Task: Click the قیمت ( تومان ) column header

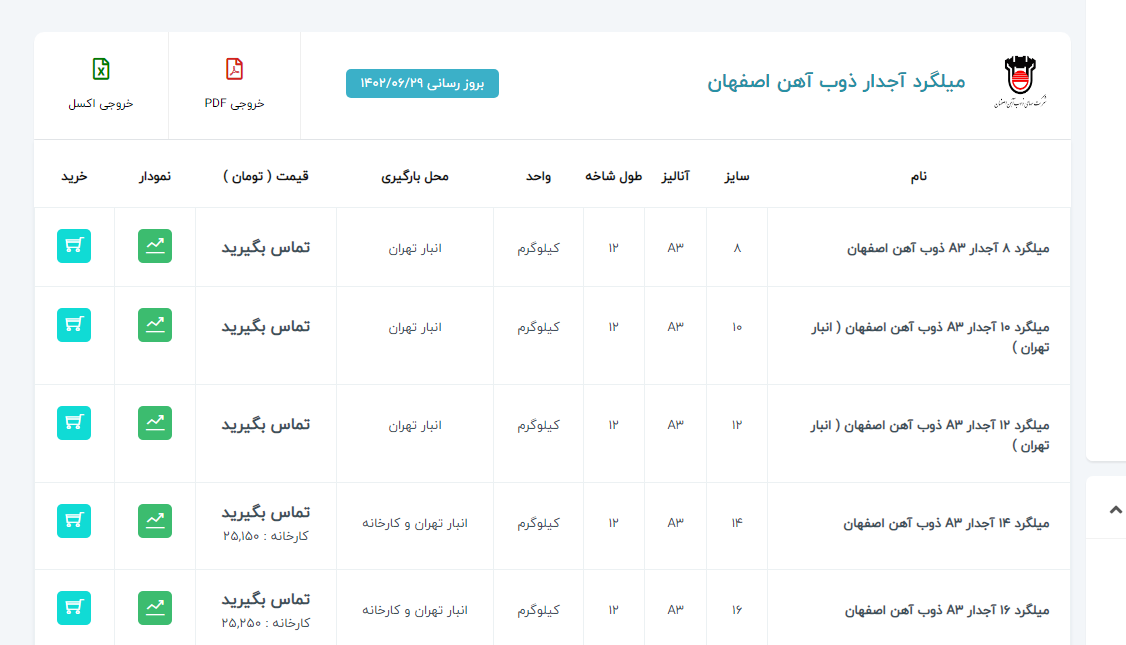Action: click(266, 176)
